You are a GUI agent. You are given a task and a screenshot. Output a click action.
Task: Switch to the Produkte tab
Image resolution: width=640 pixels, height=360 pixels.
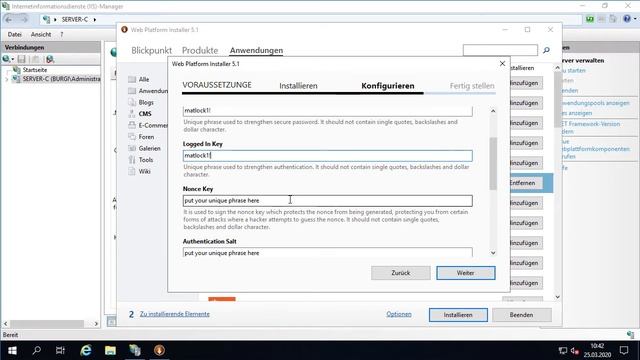(x=200, y=50)
